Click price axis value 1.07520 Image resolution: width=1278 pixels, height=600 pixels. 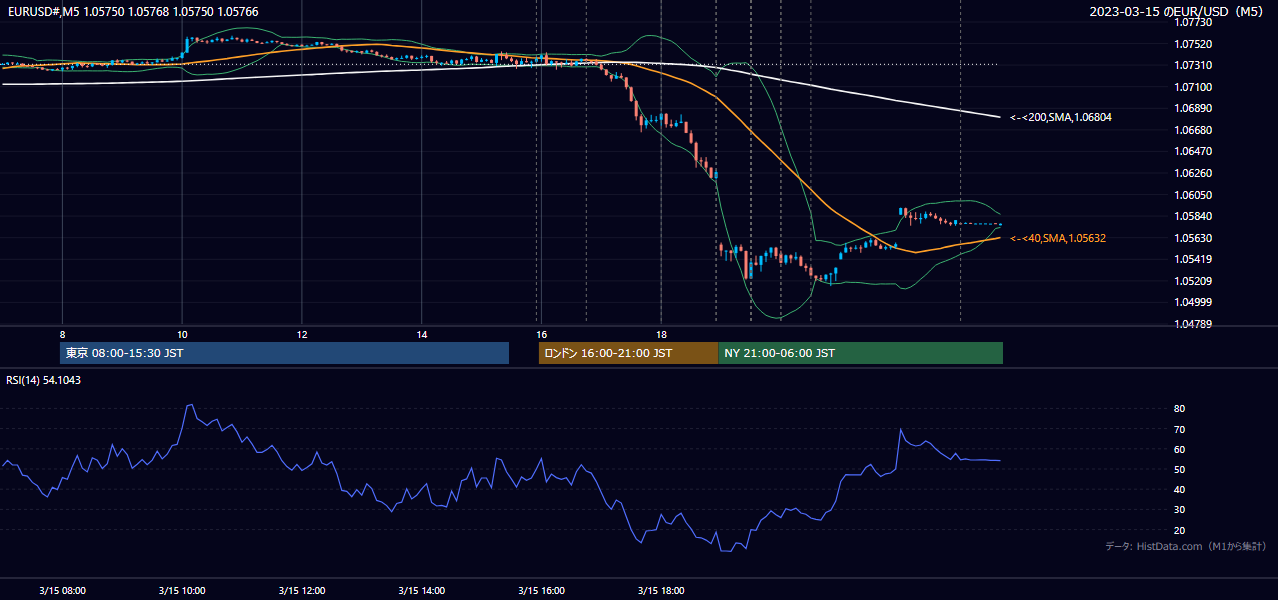1193,44
